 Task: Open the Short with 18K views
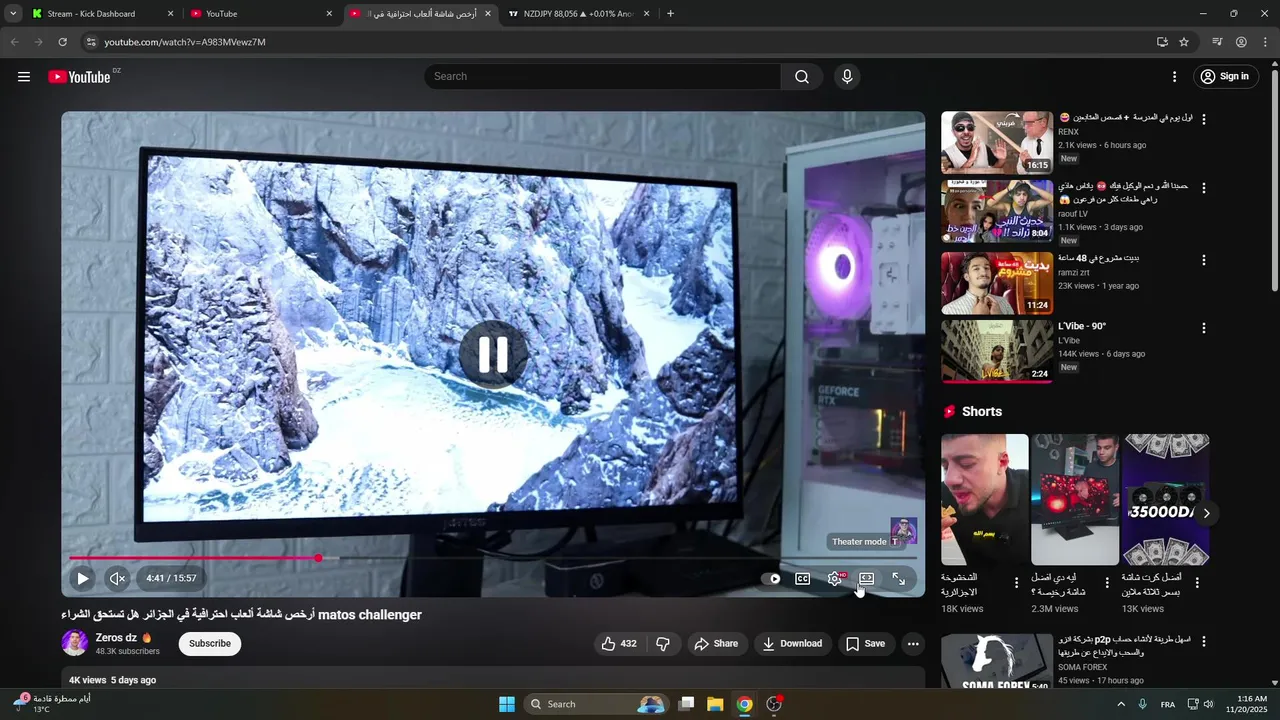click(985, 499)
